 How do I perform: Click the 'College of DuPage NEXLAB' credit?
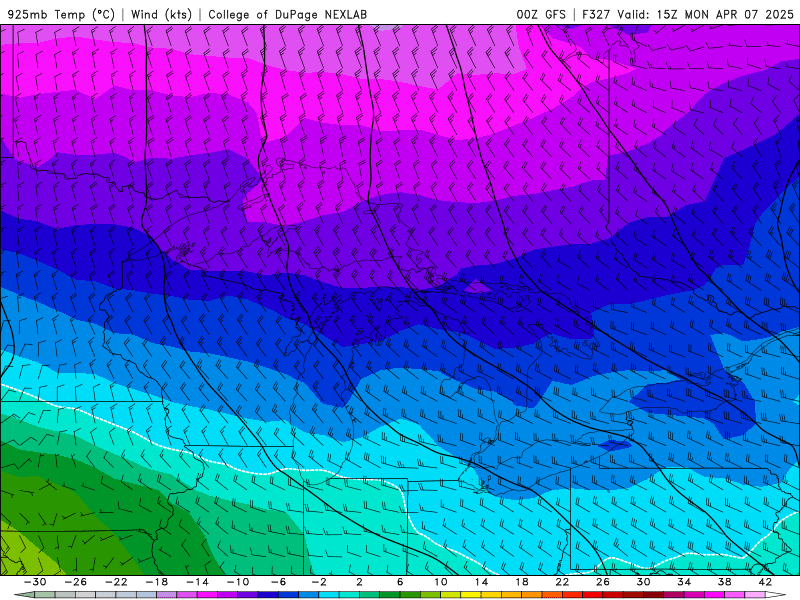point(287,15)
